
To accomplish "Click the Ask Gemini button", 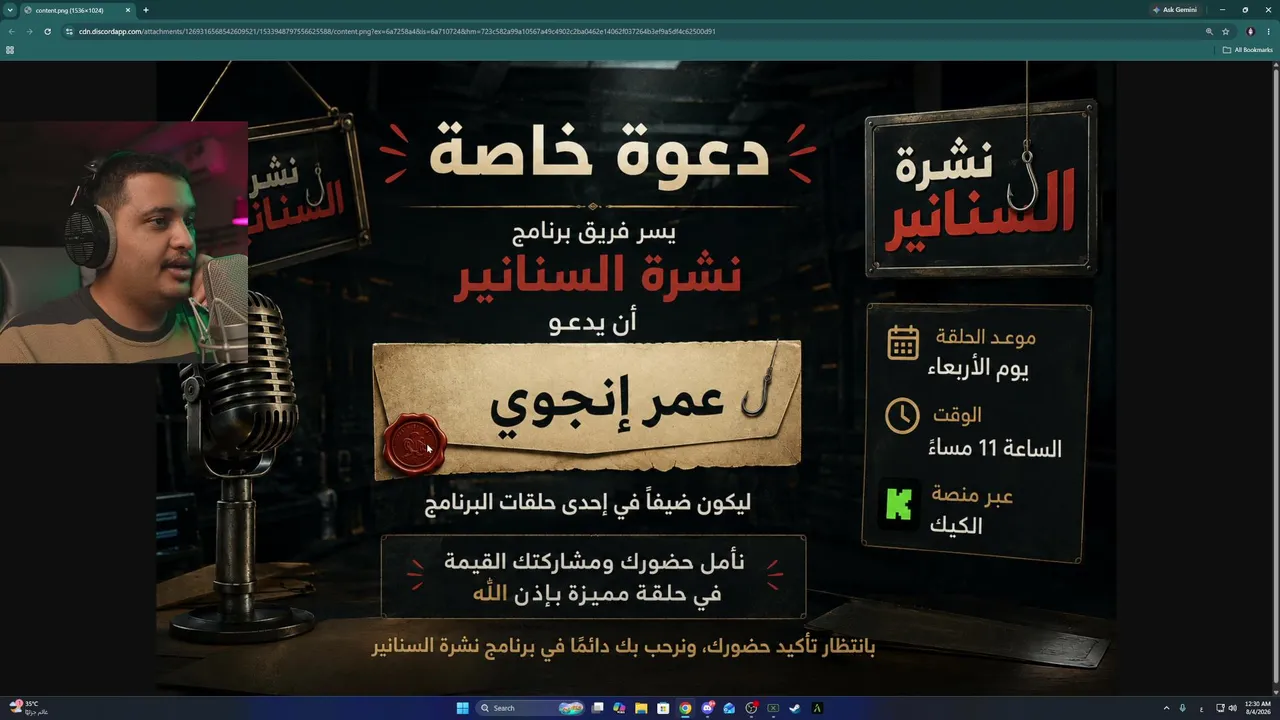I will (x=1174, y=10).
